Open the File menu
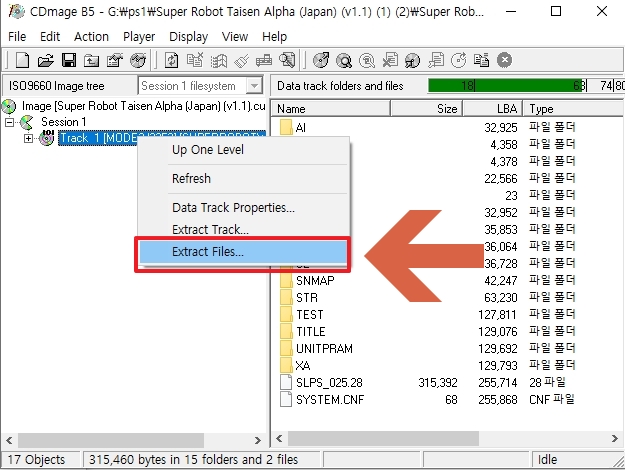Viewport: 625px width, 470px height. [17, 37]
